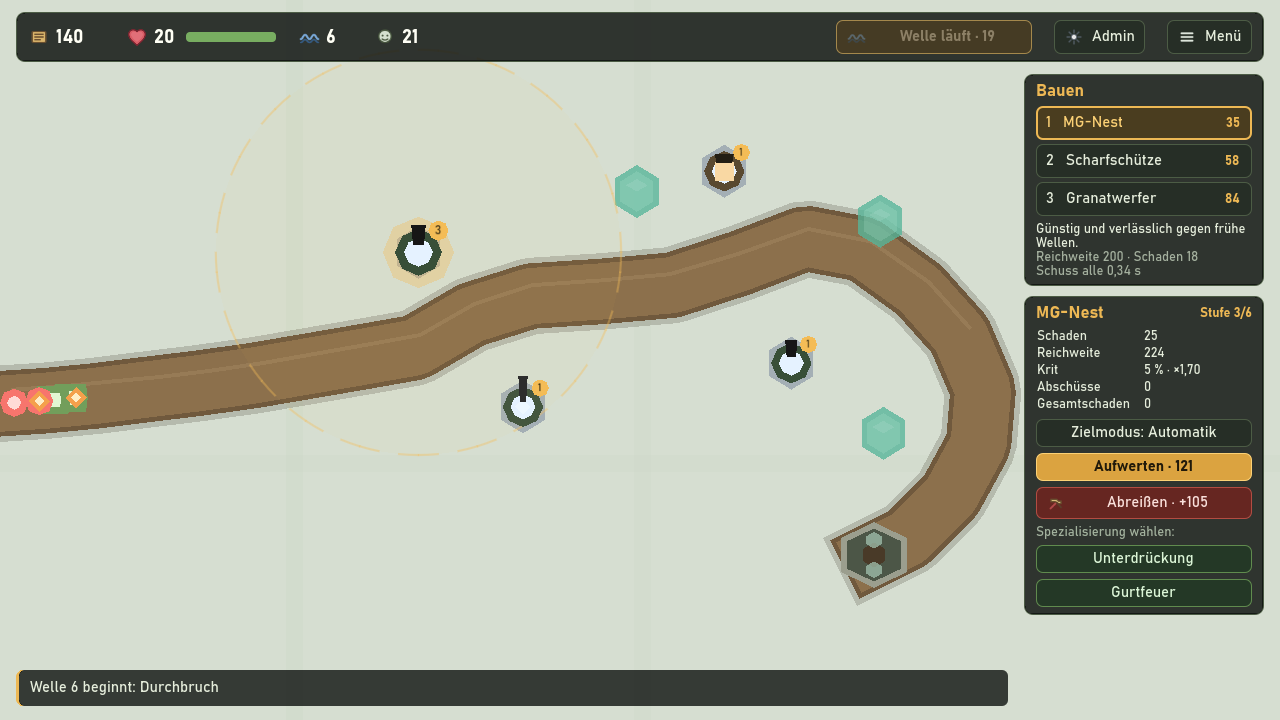Click the Reichweite value 224
Viewport: 1280px width, 720px height.
point(1156,353)
